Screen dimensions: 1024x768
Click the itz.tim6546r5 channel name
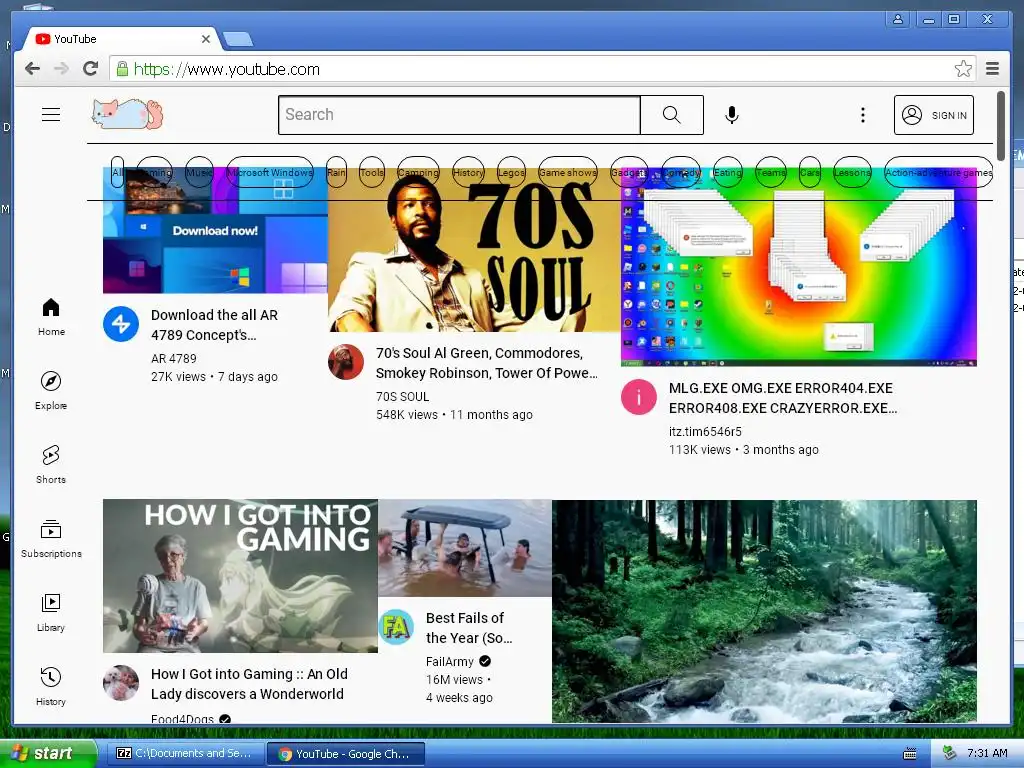(x=705, y=432)
